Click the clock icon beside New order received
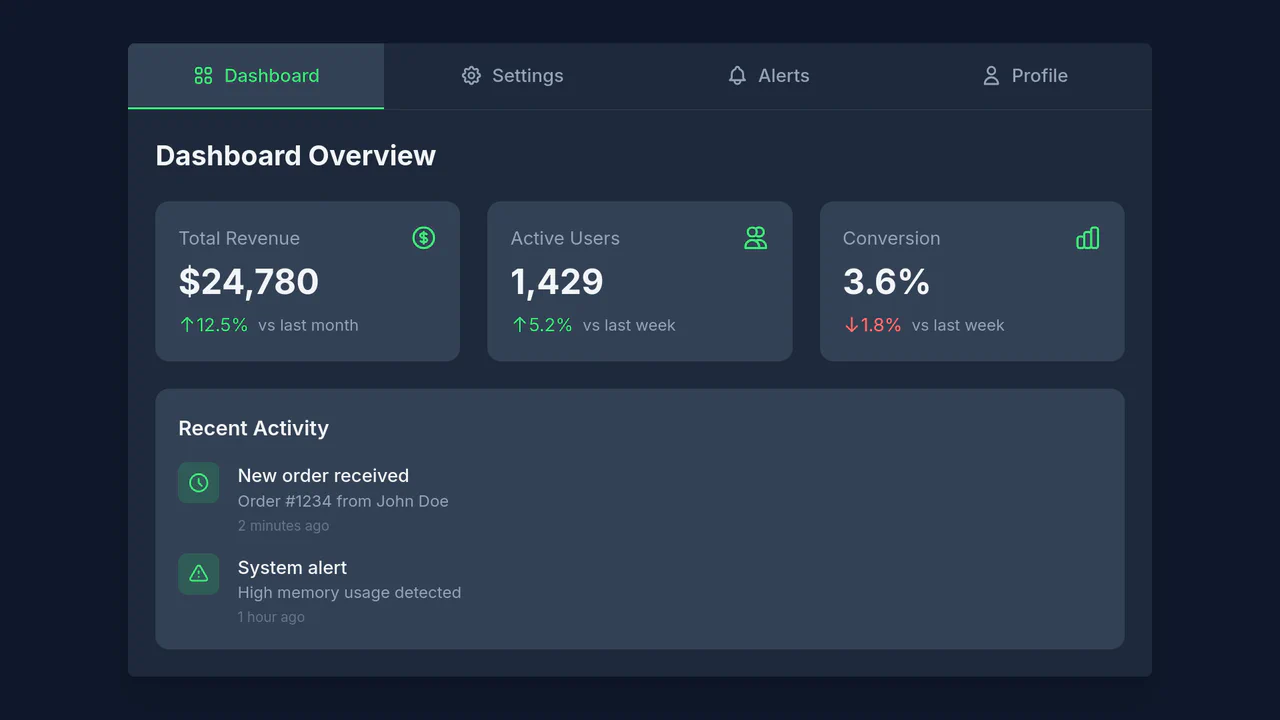The image size is (1280, 720). coord(198,483)
